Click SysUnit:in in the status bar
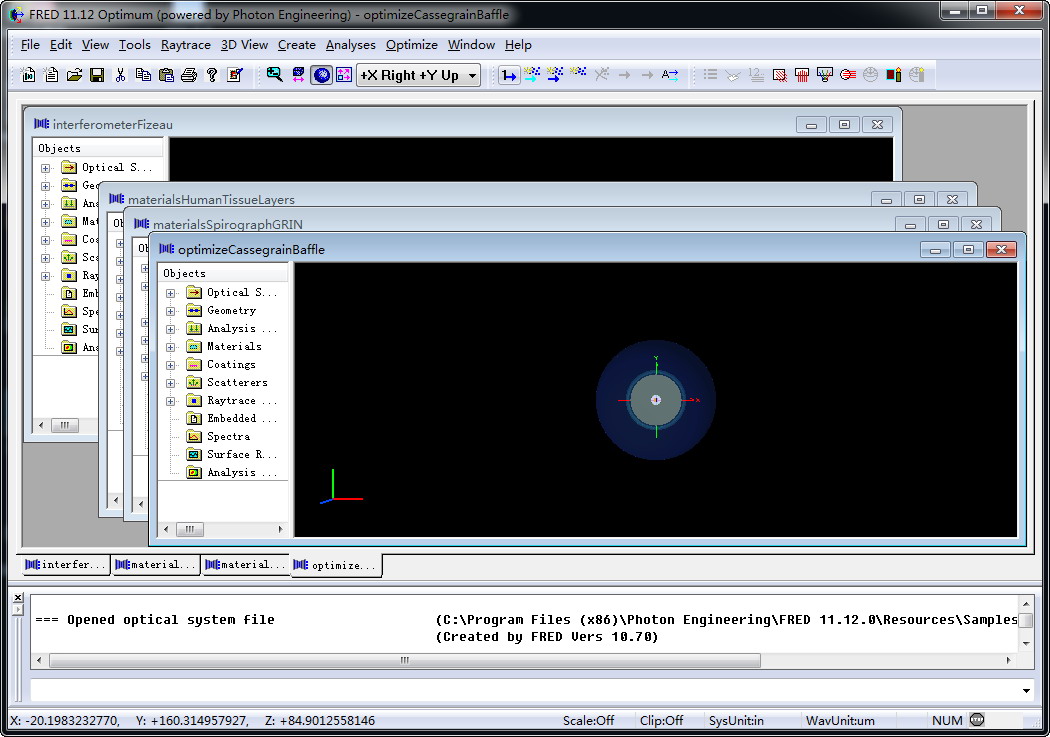The image size is (1050, 737). (x=736, y=721)
